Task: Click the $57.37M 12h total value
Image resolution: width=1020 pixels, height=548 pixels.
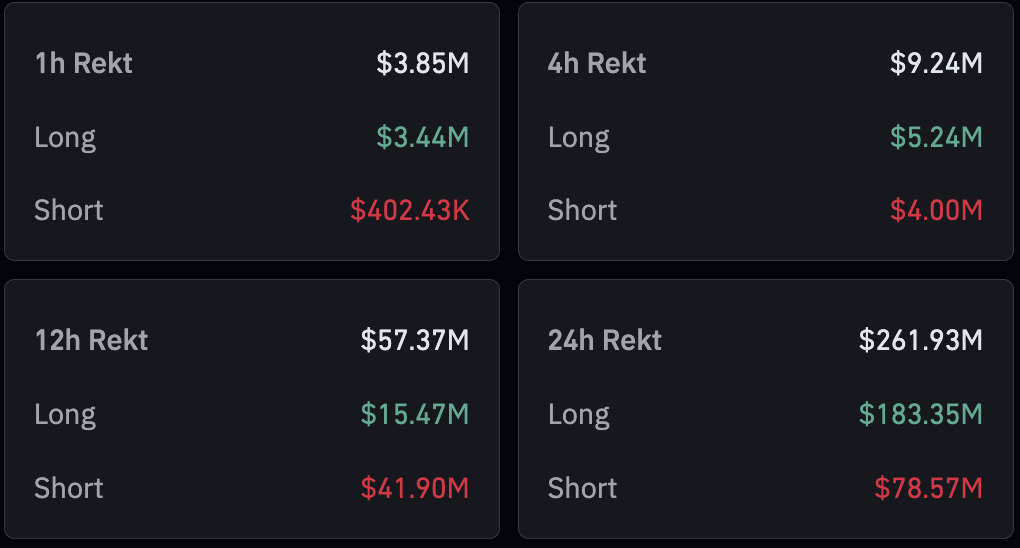Action: 414,340
